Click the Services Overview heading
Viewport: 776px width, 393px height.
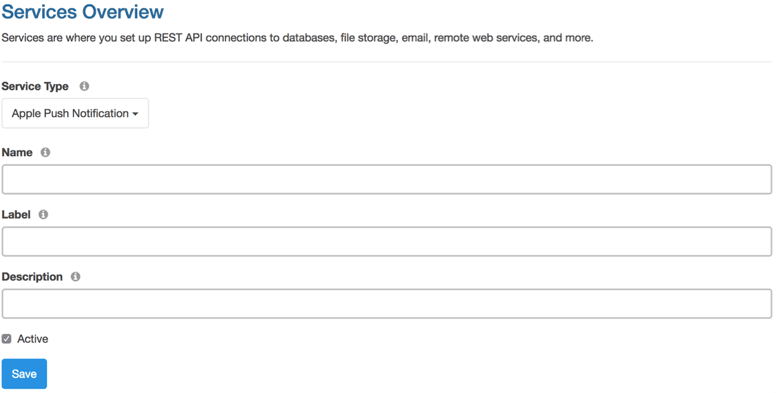(x=83, y=11)
